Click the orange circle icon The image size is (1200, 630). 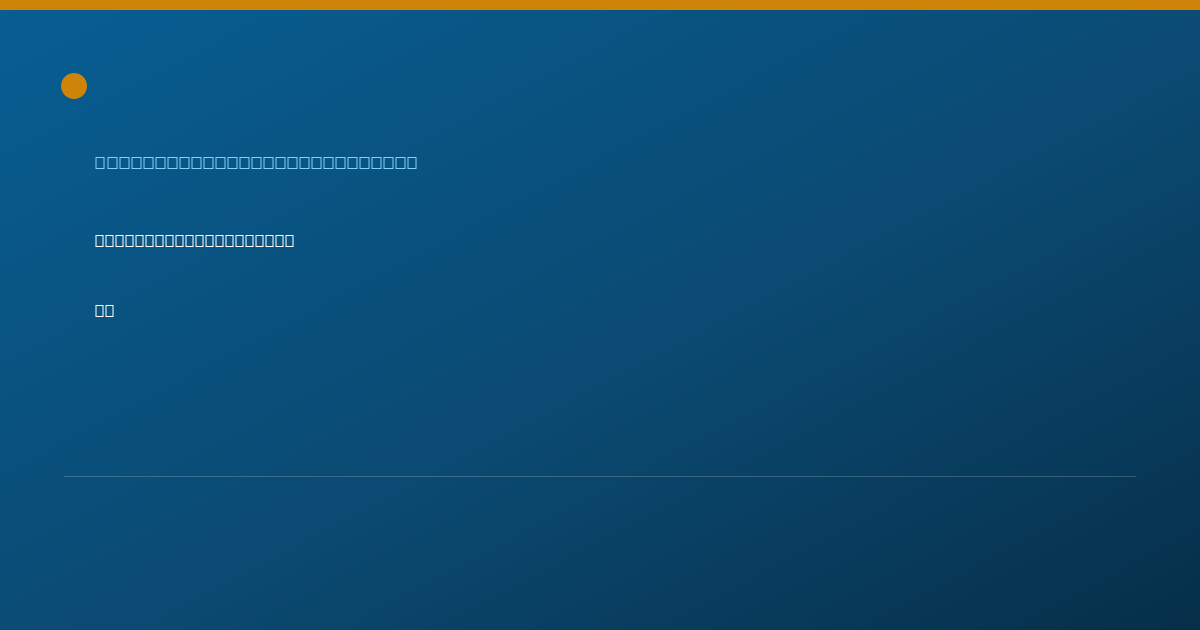(74, 86)
